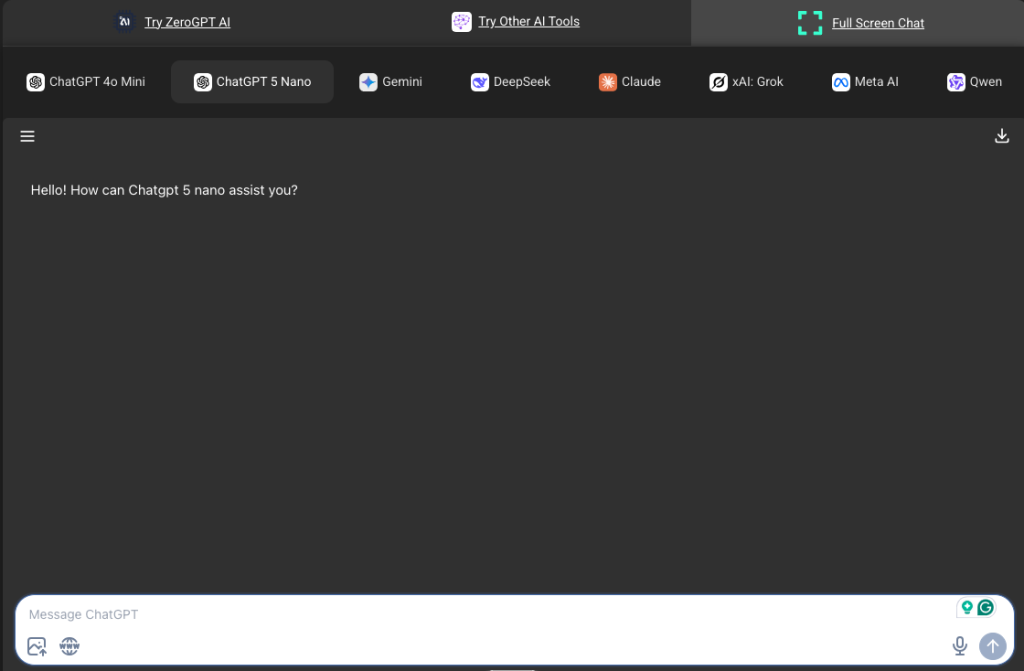
Task: Open the Full Screen Chat link
Action: point(878,24)
